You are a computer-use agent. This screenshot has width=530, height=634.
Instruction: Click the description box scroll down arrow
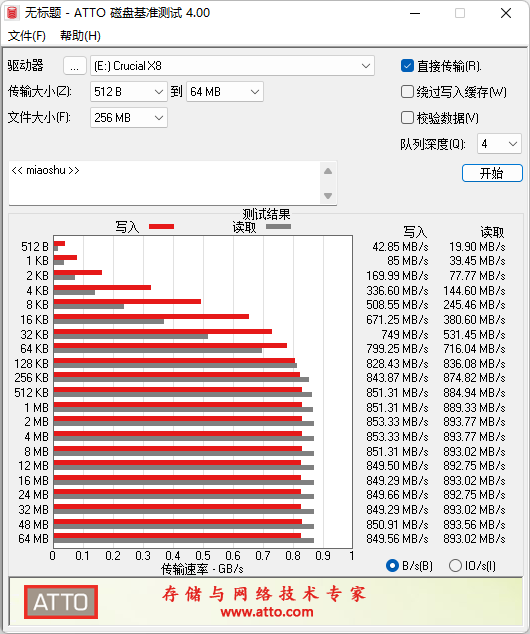coord(328,196)
